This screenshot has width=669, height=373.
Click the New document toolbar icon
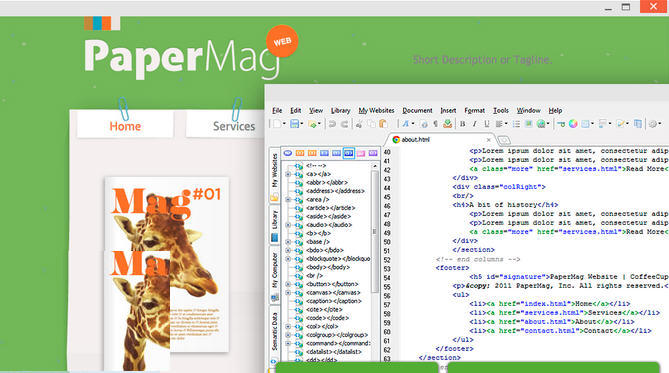pos(277,124)
